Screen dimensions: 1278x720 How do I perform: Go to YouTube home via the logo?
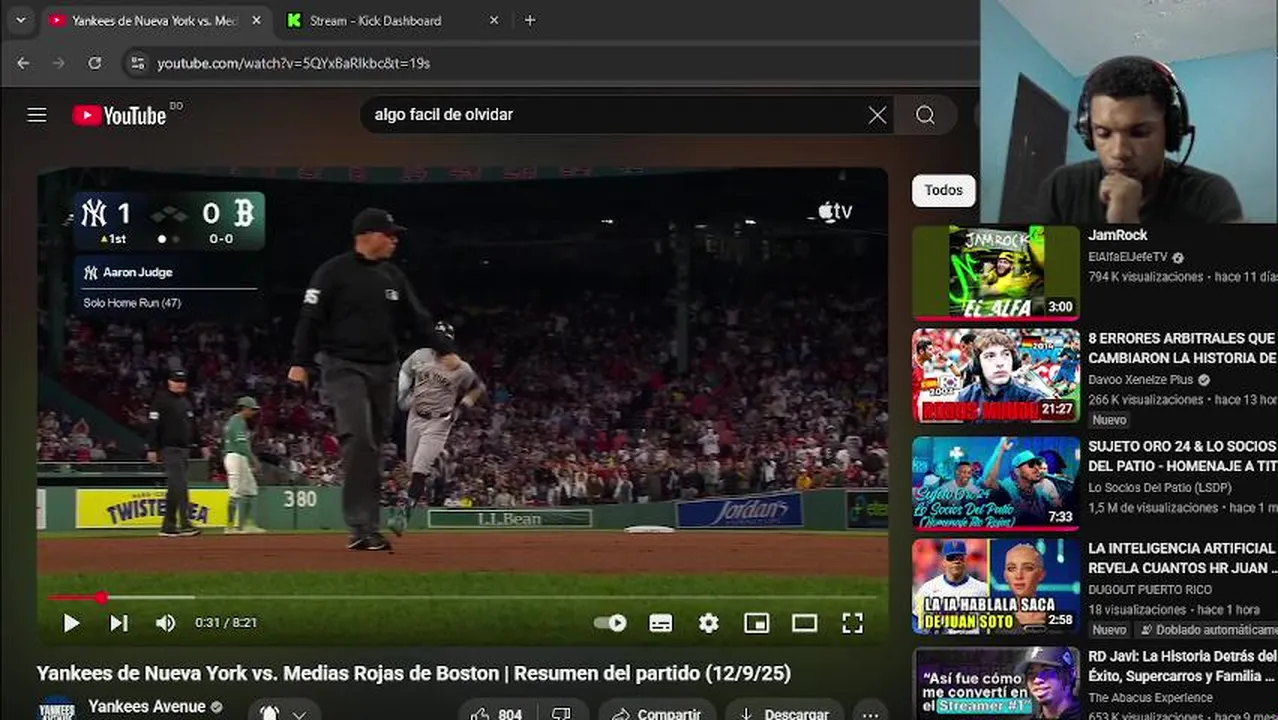(x=120, y=115)
